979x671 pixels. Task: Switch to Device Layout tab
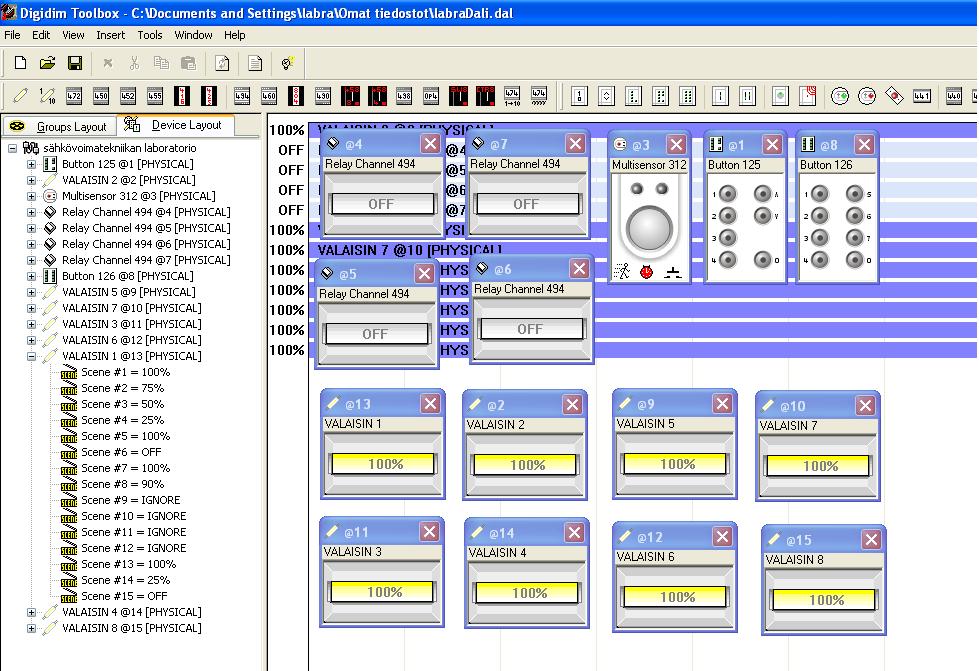(175, 125)
